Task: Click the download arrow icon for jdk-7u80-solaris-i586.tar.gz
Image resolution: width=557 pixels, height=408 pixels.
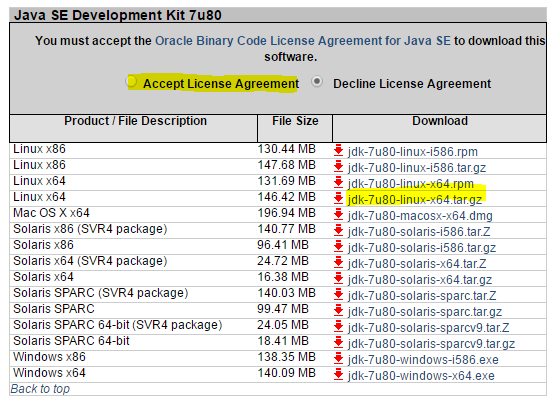Action: click(x=339, y=246)
